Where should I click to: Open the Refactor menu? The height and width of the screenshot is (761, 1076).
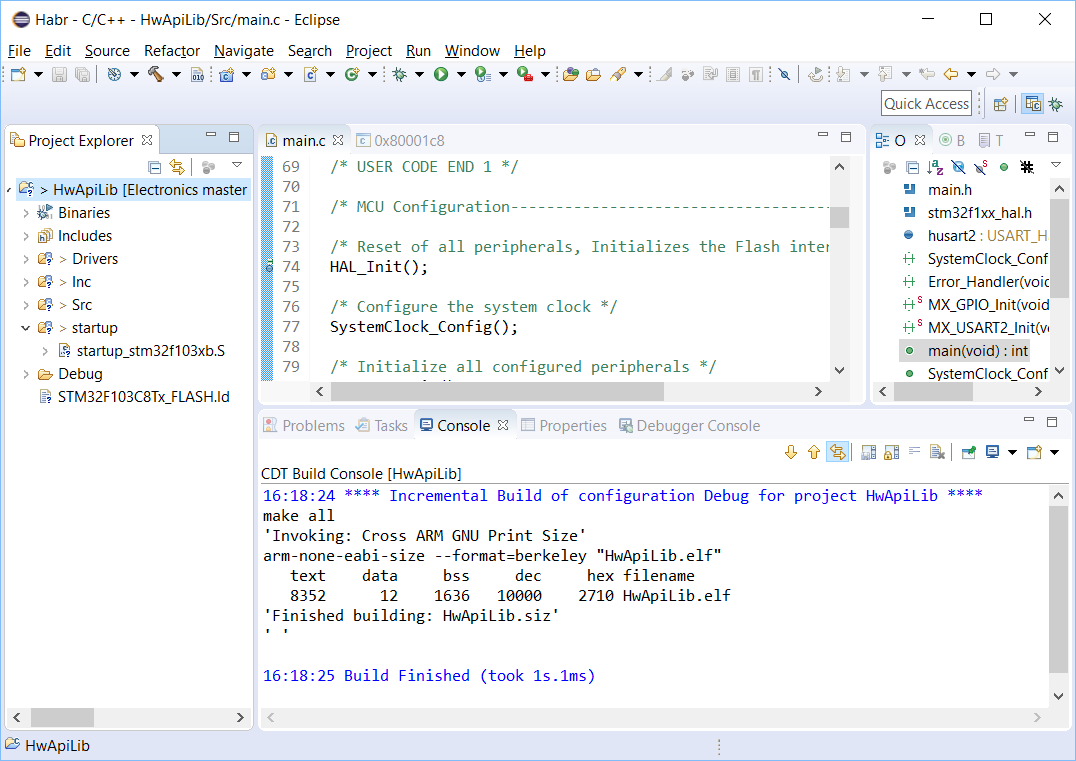coord(172,51)
